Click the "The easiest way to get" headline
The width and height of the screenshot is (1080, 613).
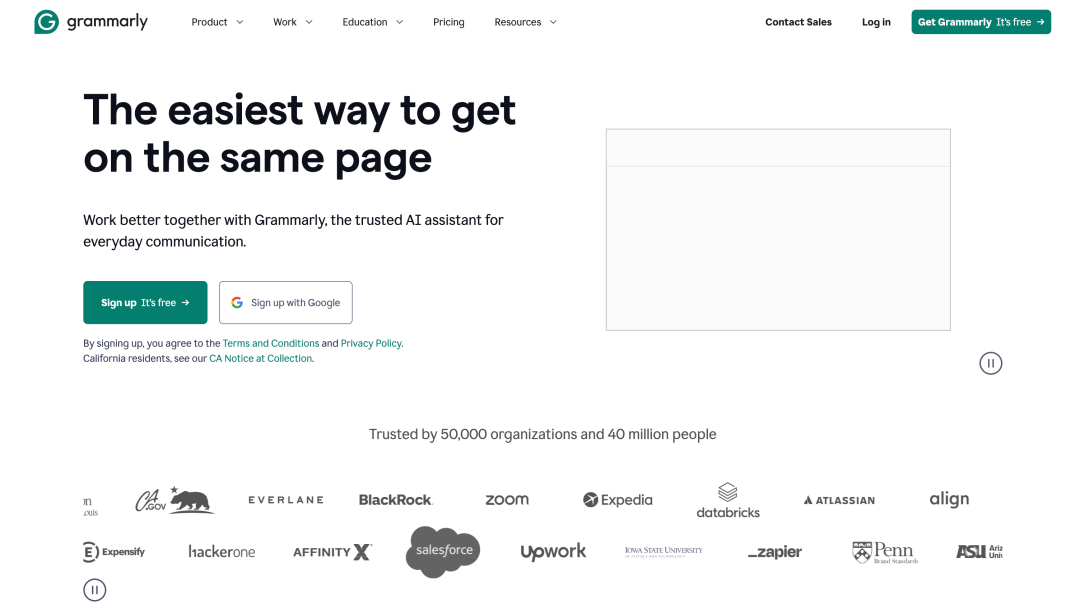tap(300, 110)
